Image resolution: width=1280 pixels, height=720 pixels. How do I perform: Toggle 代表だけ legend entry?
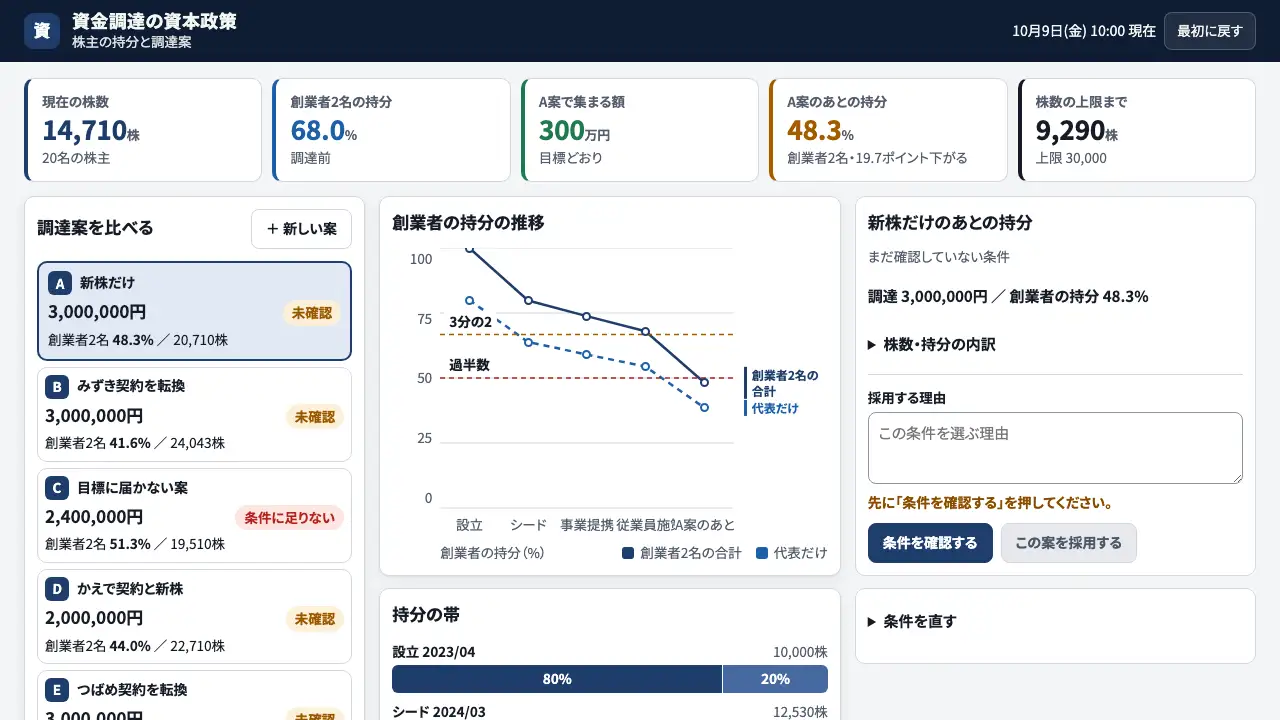792,553
